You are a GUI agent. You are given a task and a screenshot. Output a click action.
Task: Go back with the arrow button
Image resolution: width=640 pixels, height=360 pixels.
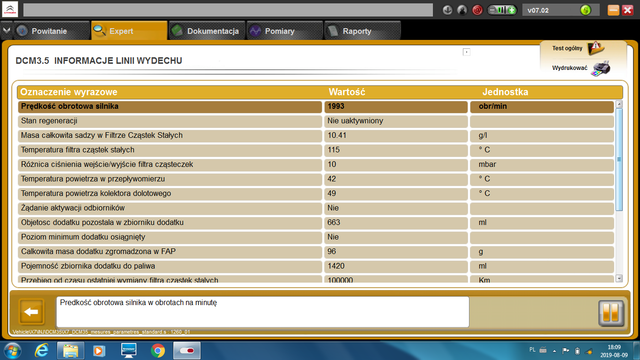[31, 312]
